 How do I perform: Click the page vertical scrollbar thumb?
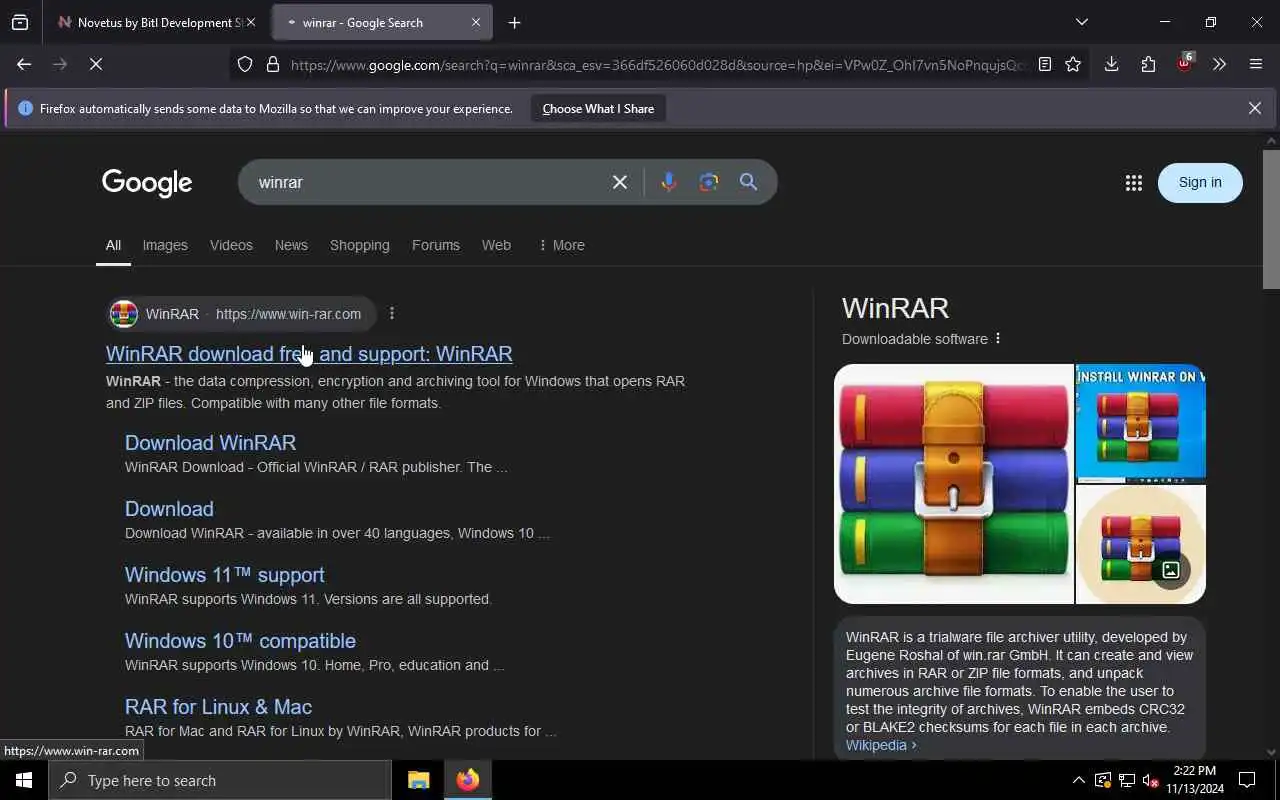click(1271, 218)
